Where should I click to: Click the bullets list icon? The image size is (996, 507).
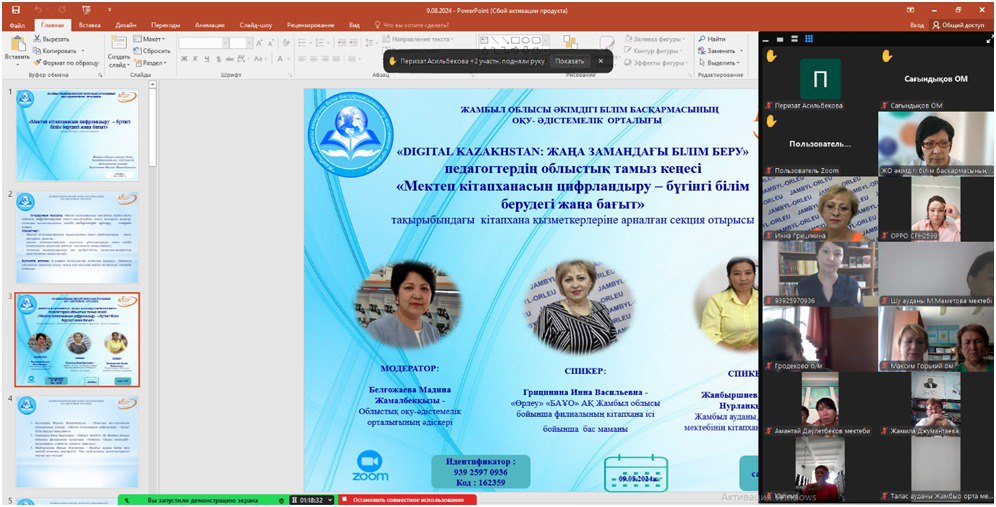[304, 43]
